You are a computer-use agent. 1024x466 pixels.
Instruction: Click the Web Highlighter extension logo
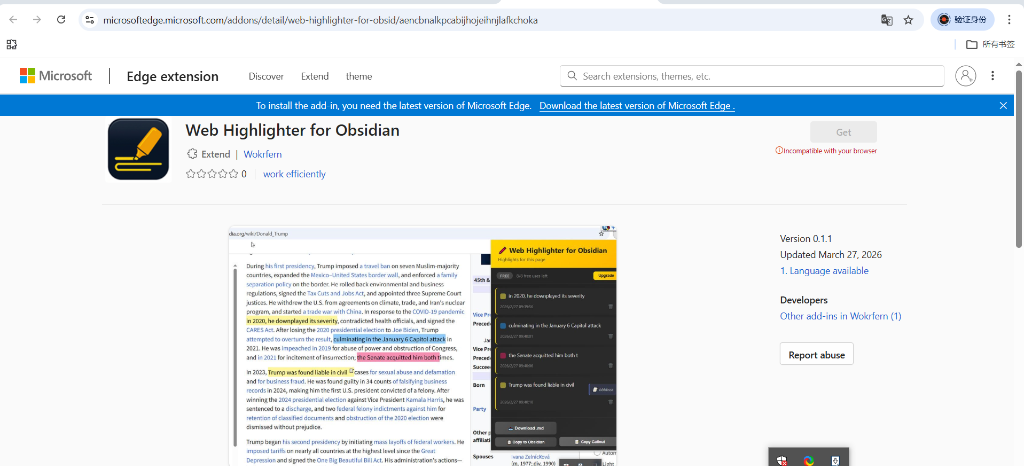(x=138, y=149)
